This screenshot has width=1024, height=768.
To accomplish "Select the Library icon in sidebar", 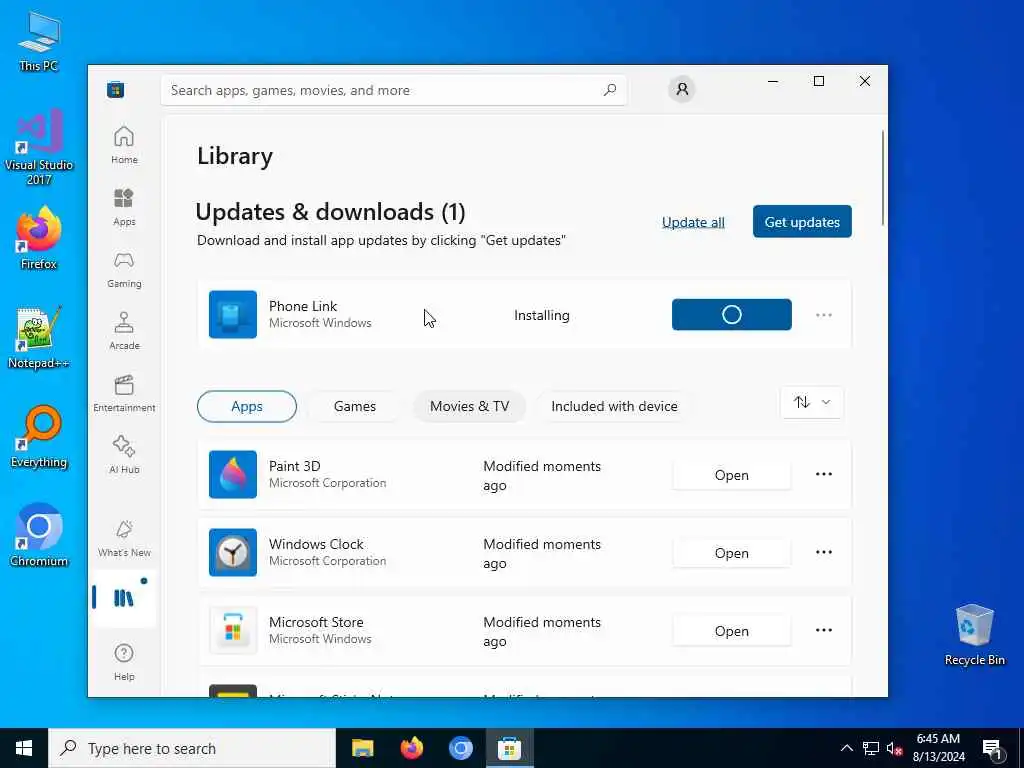I will (124, 598).
